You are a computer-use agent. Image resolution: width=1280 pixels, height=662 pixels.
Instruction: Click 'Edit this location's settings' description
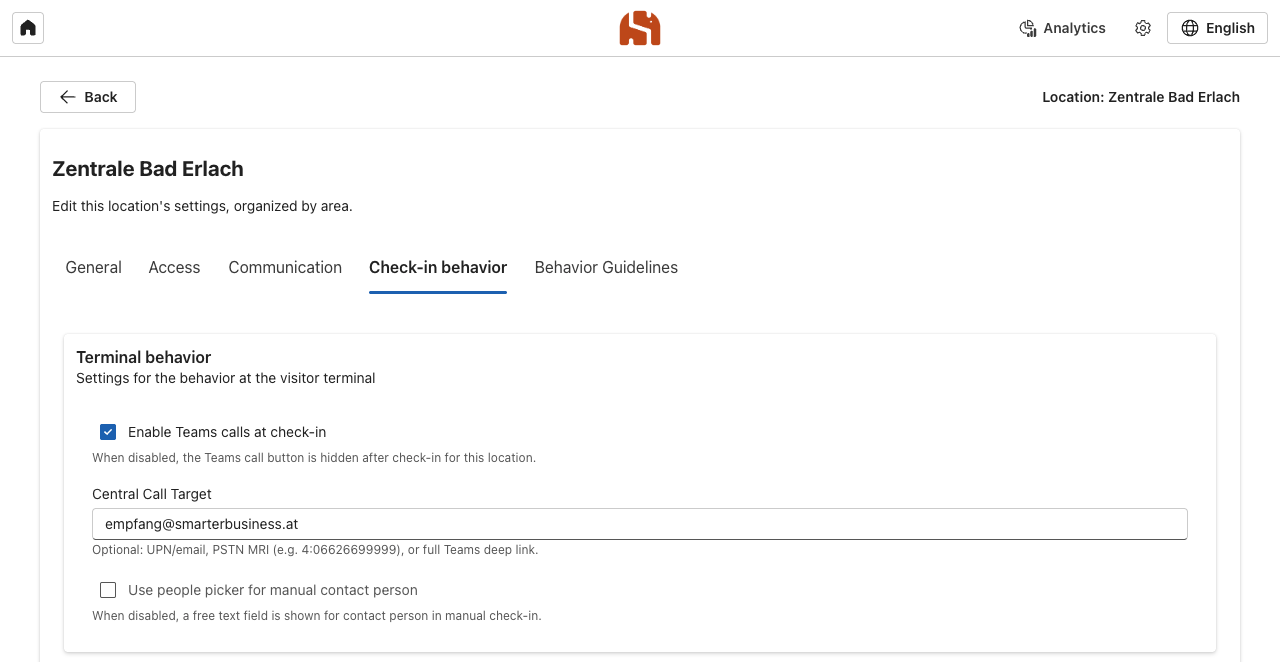[x=202, y=206]
